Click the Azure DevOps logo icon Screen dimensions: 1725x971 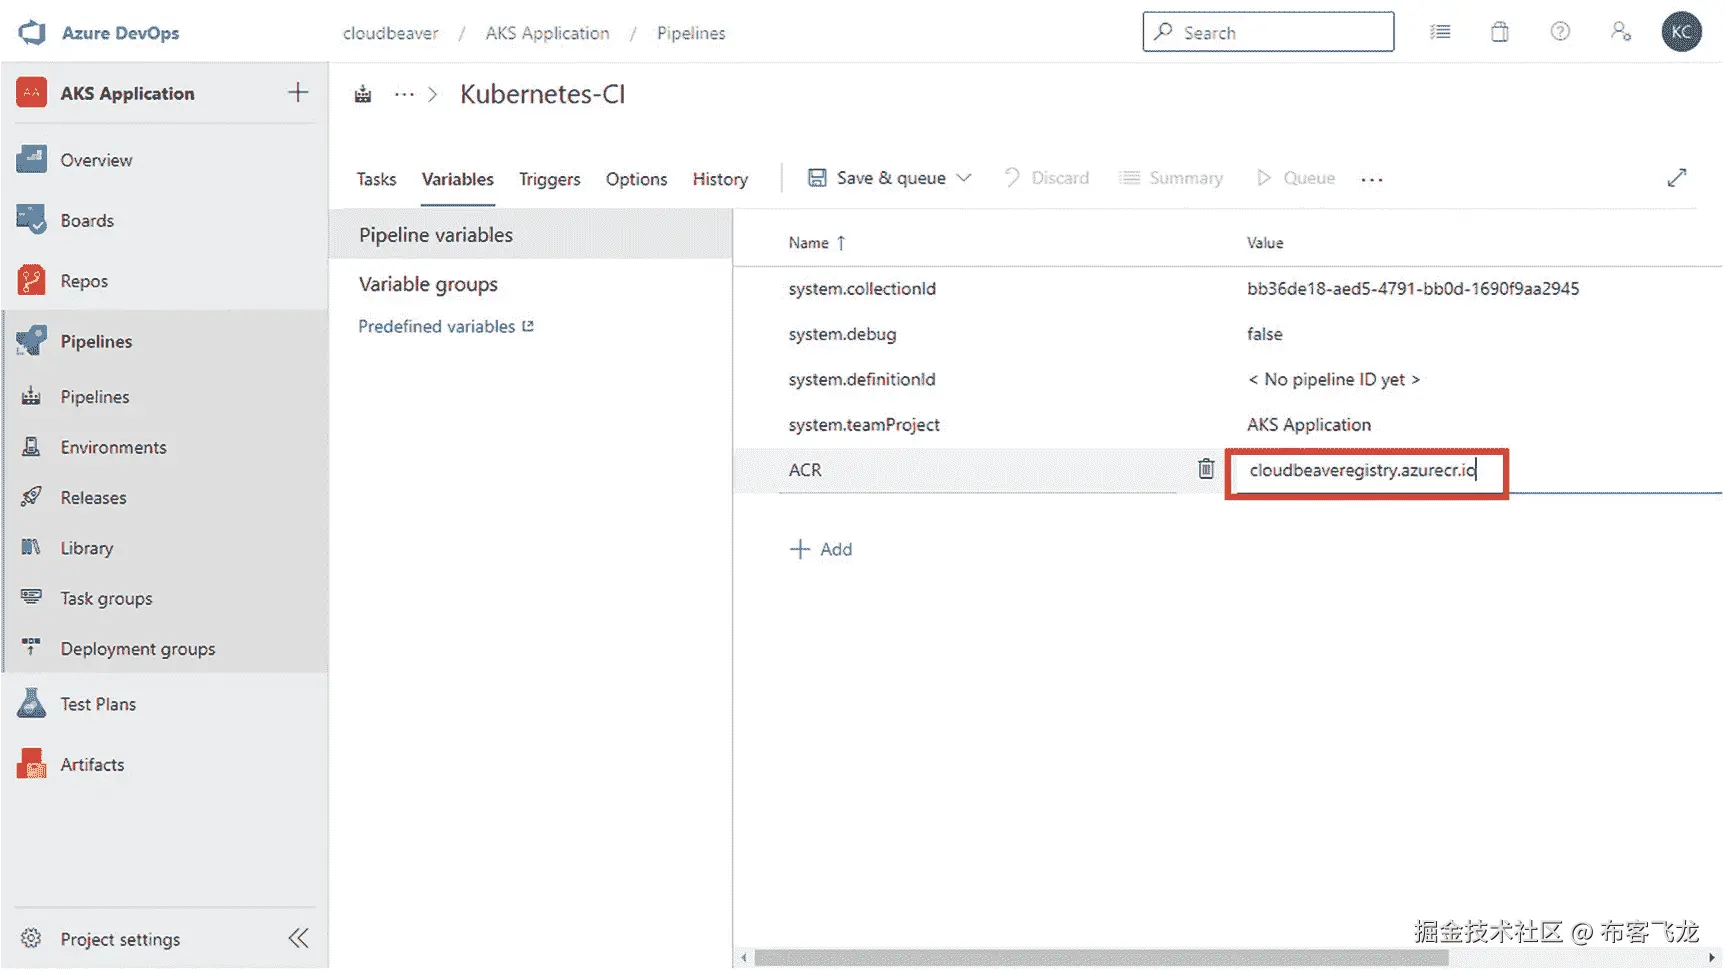point(32,32)
